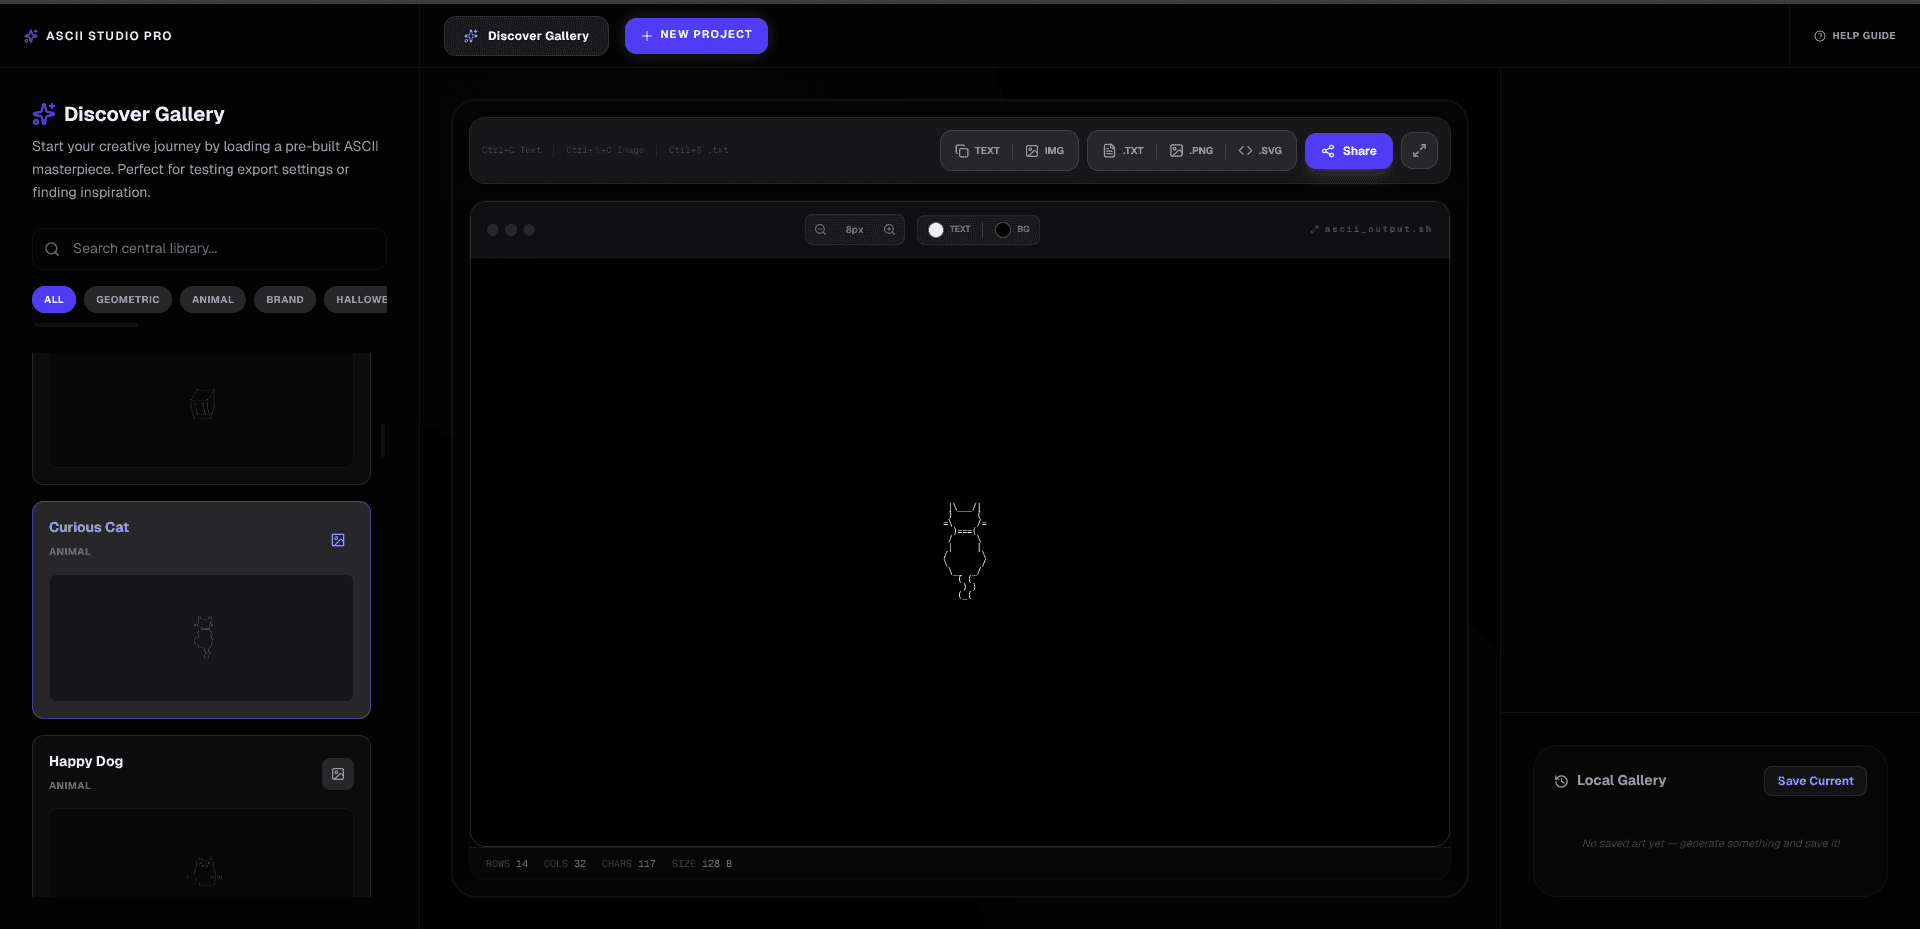Screen dimensions: 1920x929
Task: Click the Ctrl+S .txt shortcut hint
Action: 699,151
